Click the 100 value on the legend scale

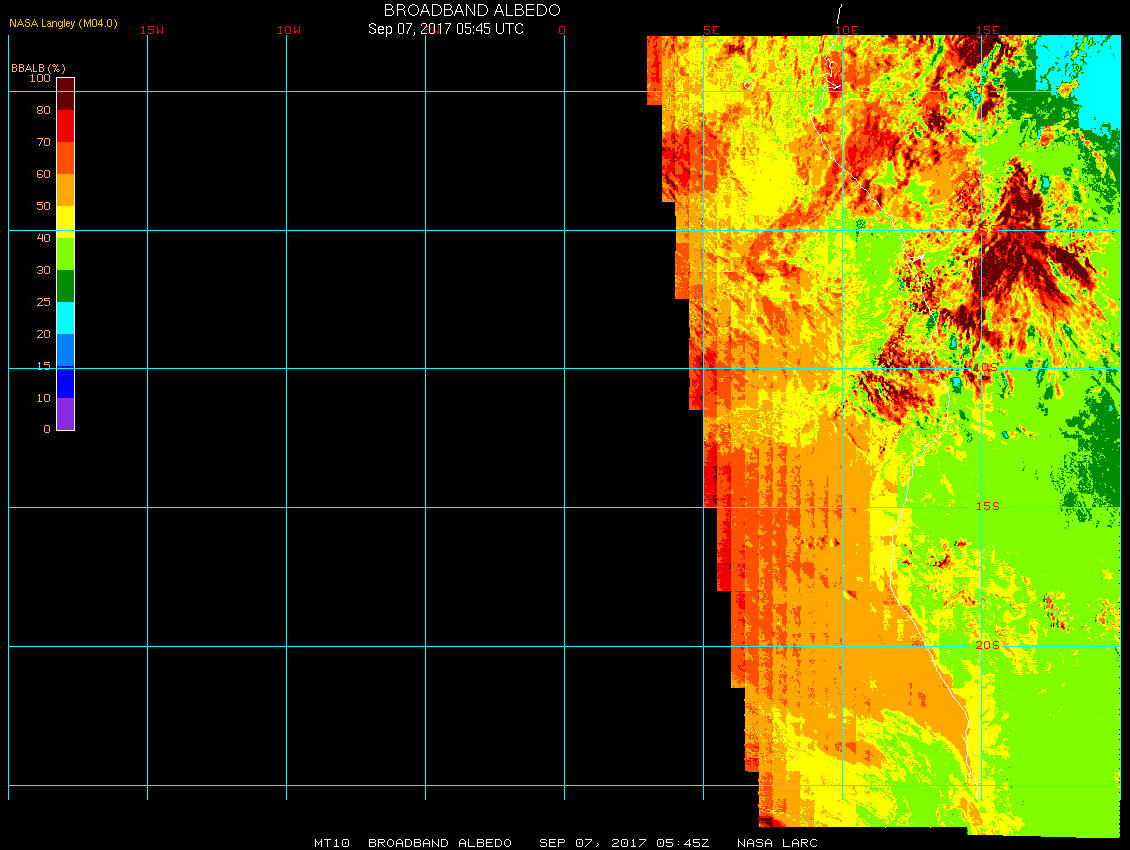pos(40,78)
